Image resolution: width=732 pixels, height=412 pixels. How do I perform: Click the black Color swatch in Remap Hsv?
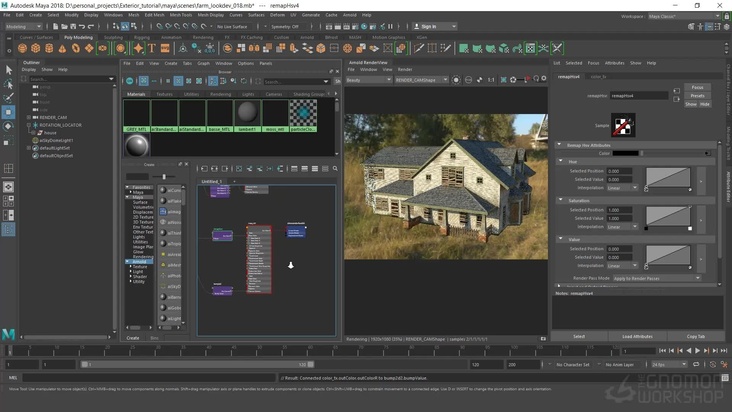[626, 153]
